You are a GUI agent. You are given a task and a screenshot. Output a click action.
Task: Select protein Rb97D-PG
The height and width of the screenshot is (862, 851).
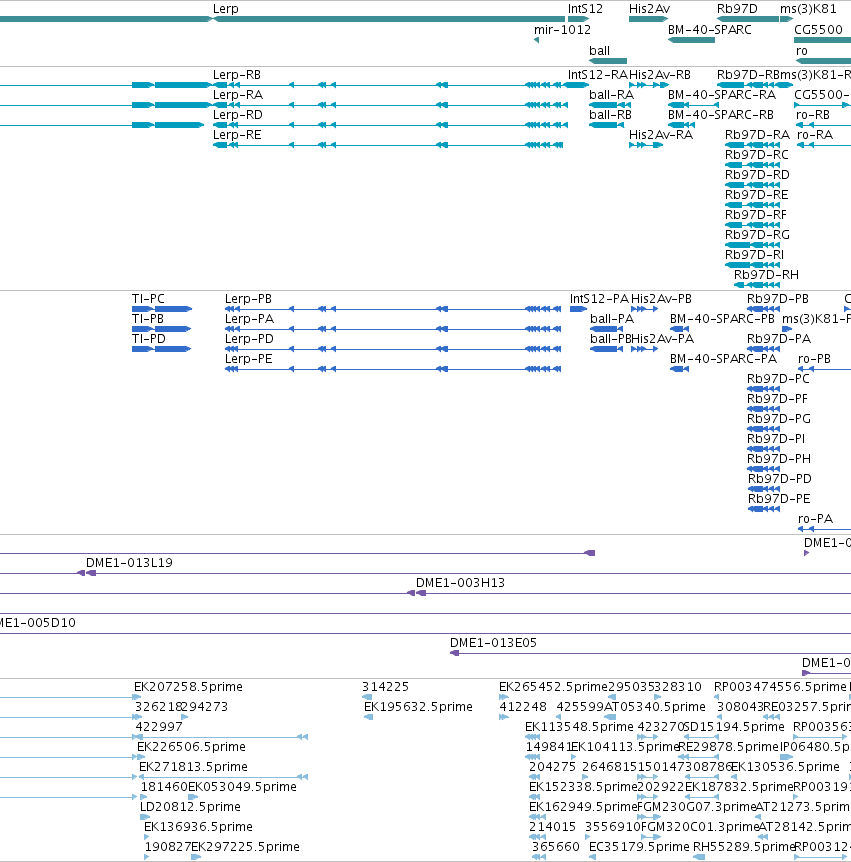coord(778,419)
